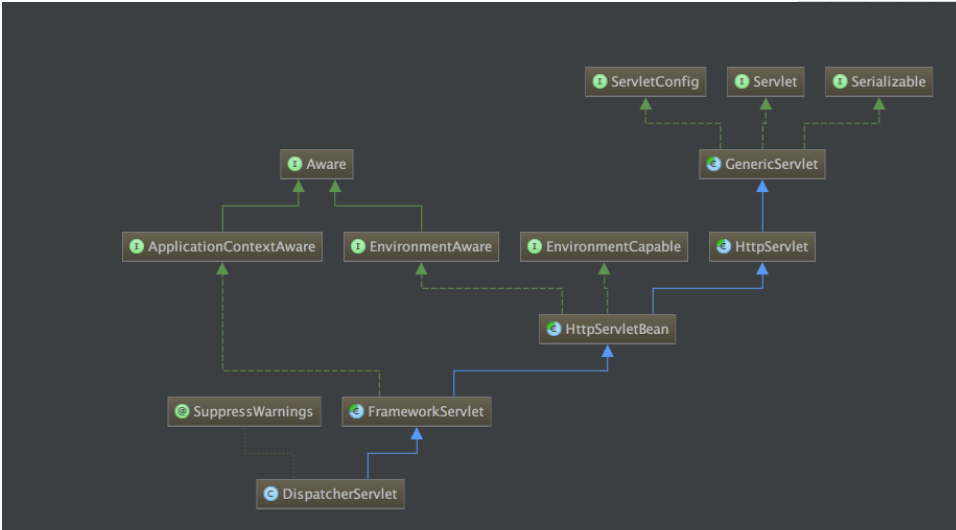Select the DispatcherServlet node text

pos(340,494)
